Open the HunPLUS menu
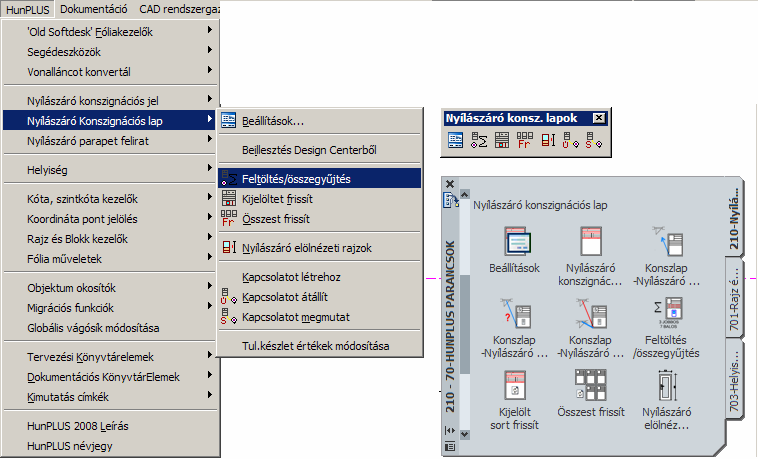This screenshot has height=459, width=758. point(28,9)
